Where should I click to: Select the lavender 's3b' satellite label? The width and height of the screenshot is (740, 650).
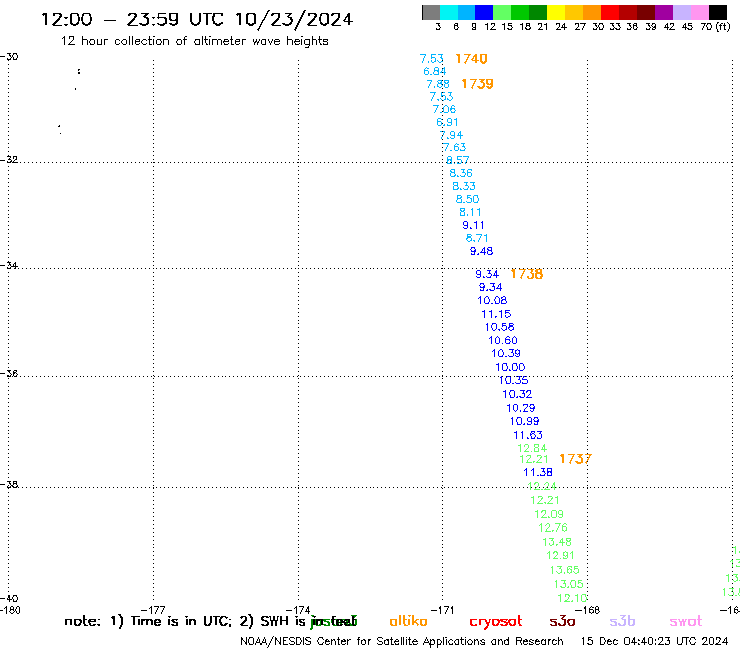(x=622, y=621)
